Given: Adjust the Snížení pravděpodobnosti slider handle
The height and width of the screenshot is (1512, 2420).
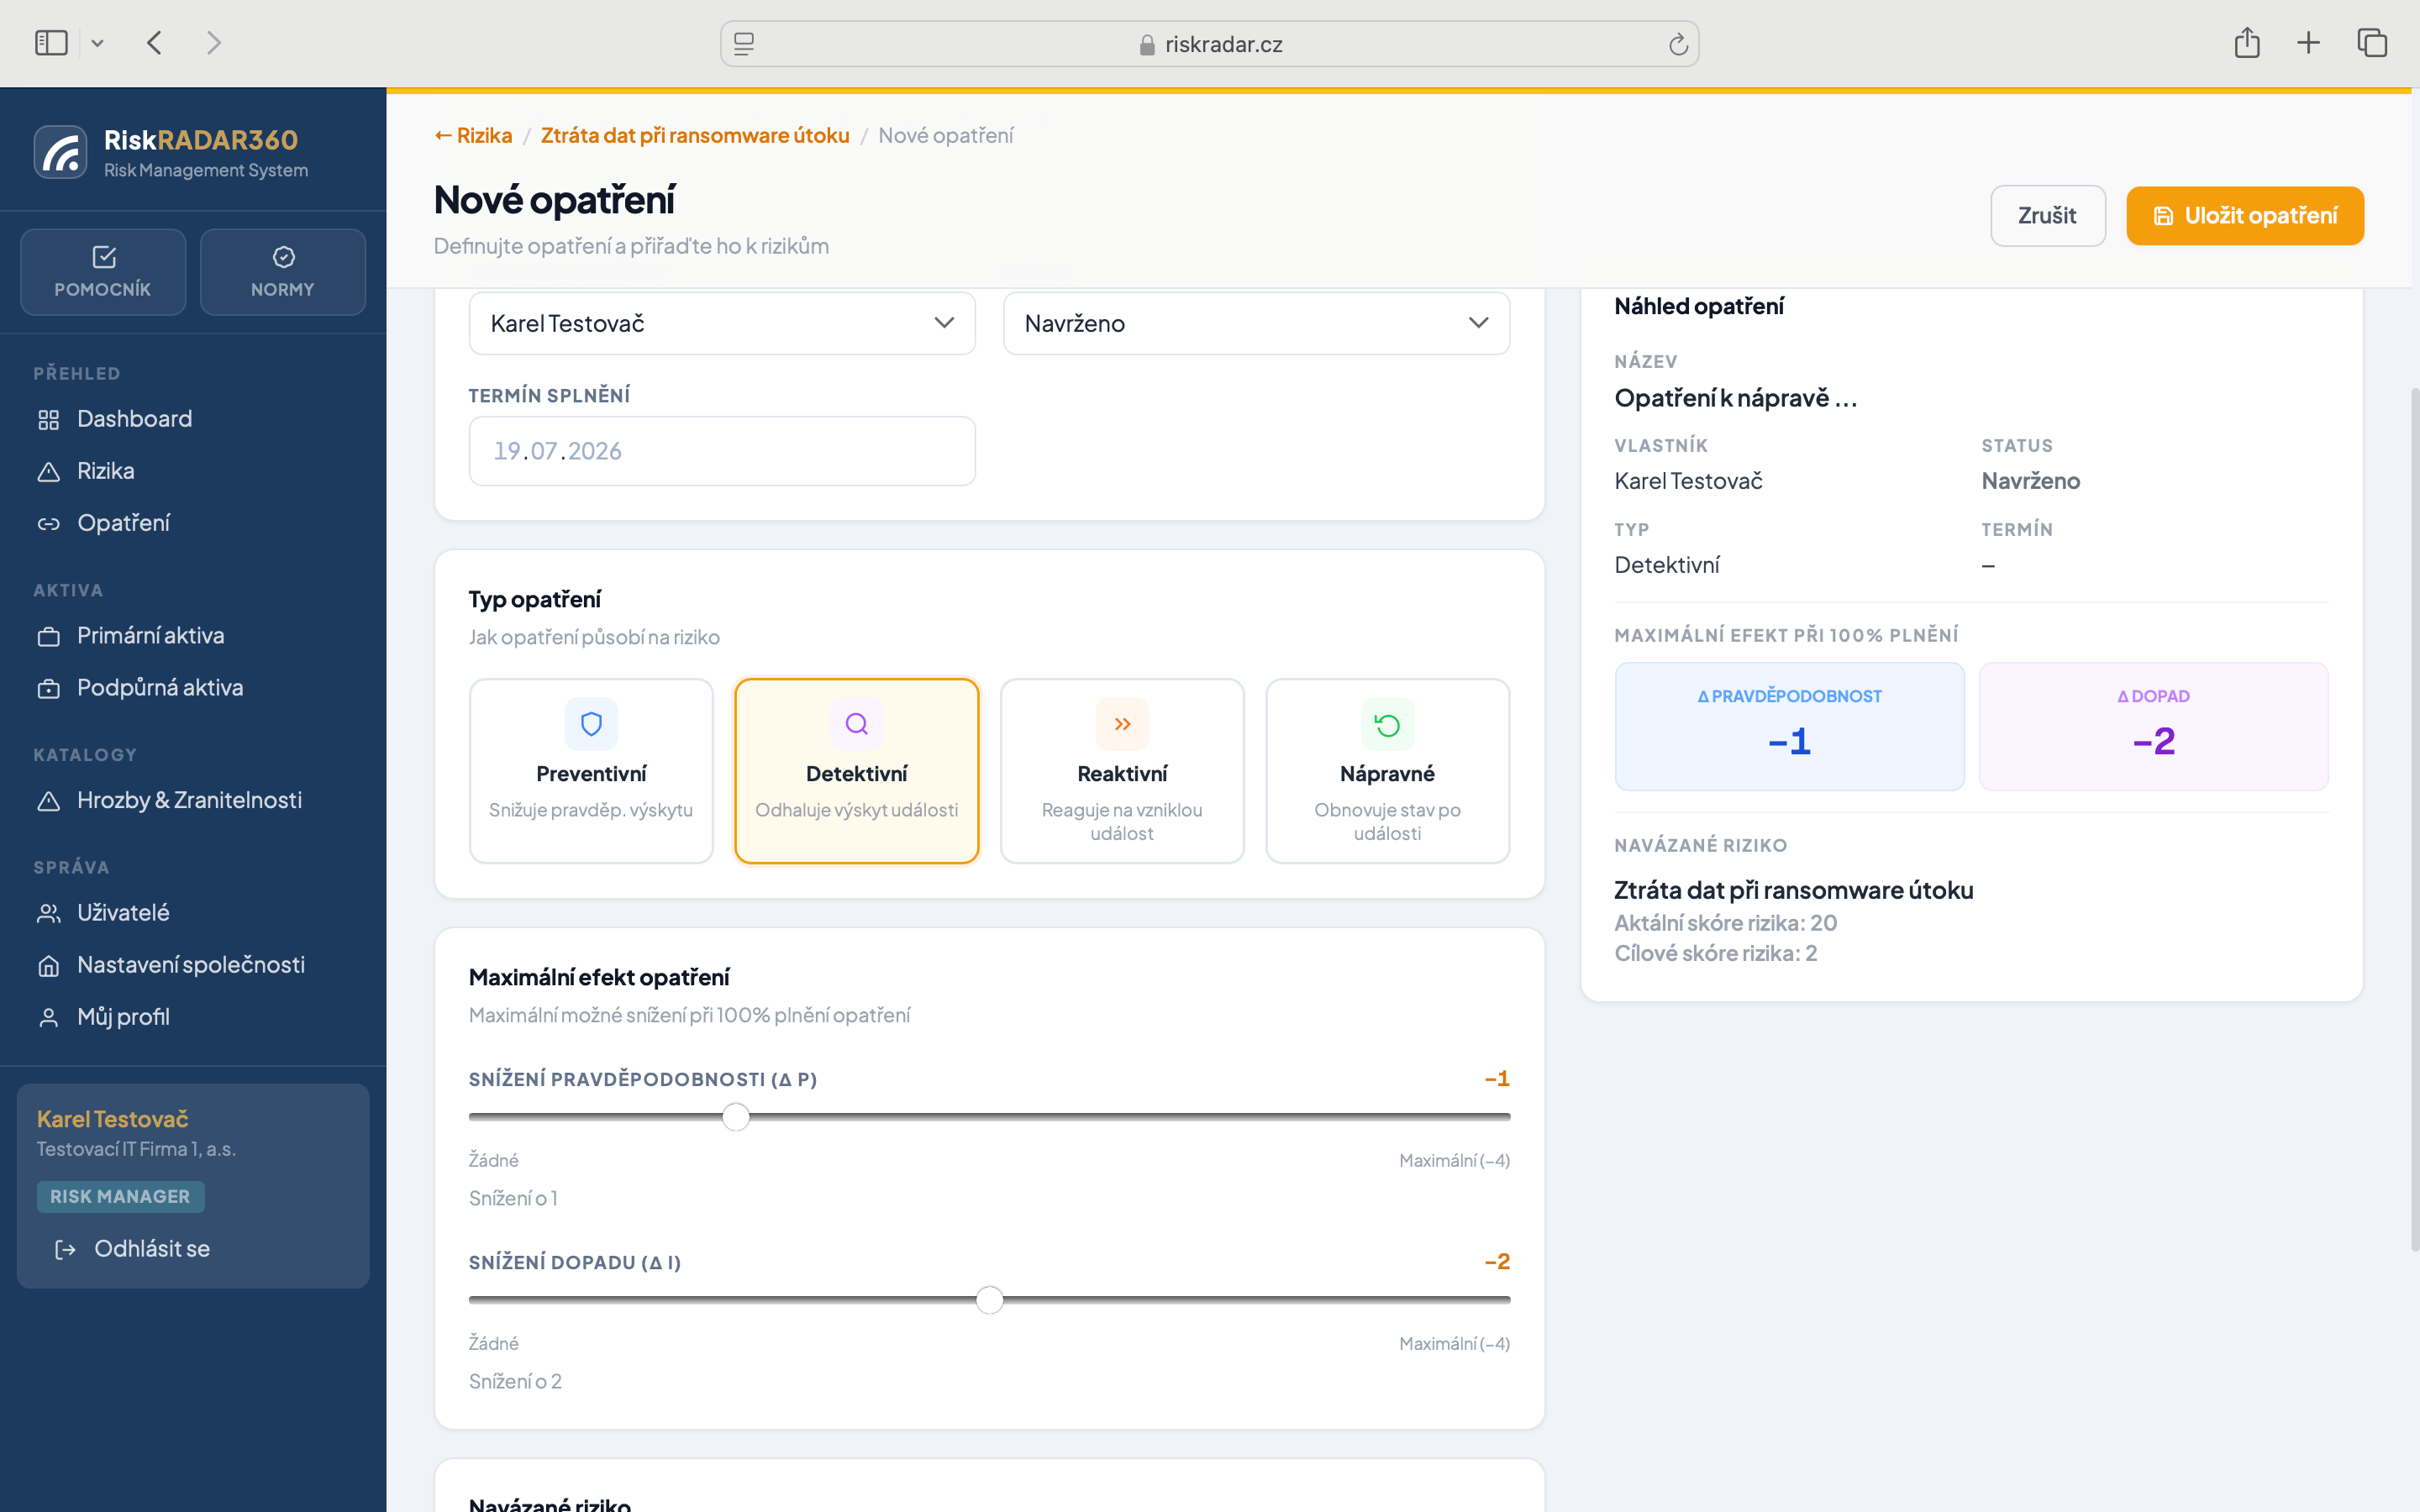Looking at the screenshot, I should point(736,1117).
